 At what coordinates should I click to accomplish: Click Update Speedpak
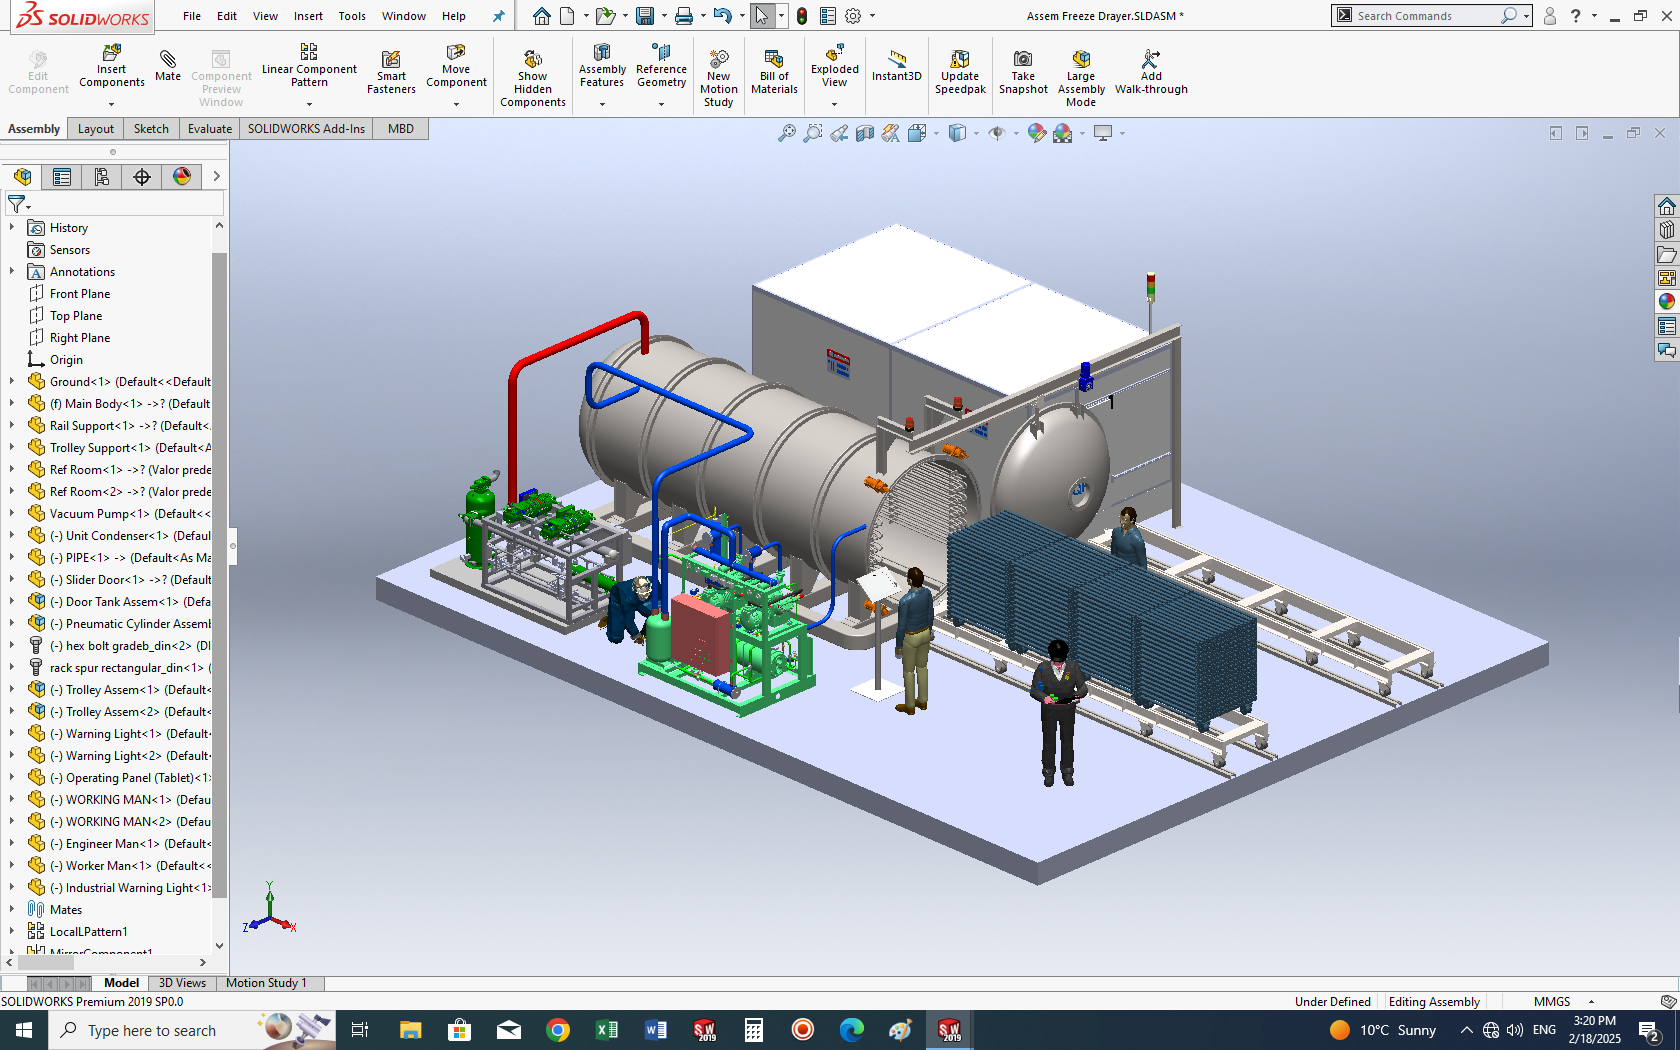click(960, 72)
